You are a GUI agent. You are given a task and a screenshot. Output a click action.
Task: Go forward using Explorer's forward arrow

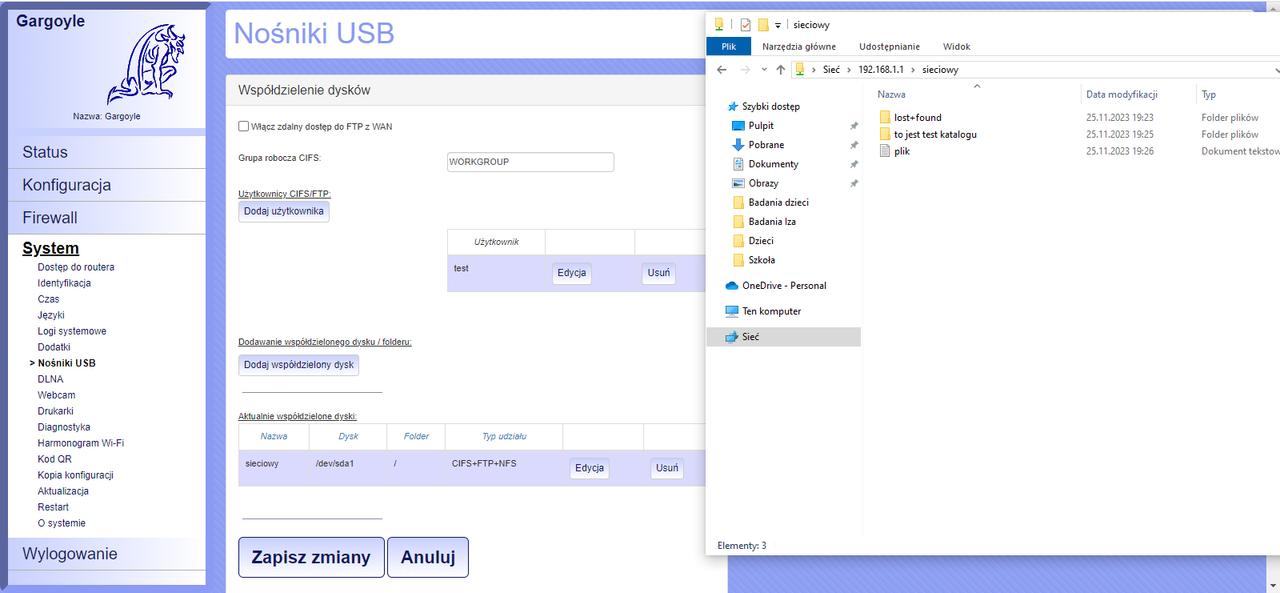tap(745, 70)
